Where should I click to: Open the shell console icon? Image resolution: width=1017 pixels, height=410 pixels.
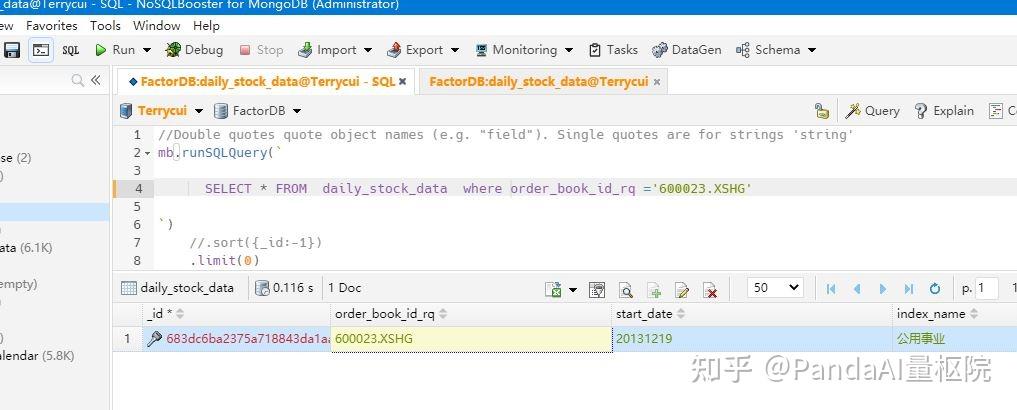click(42, 50)
